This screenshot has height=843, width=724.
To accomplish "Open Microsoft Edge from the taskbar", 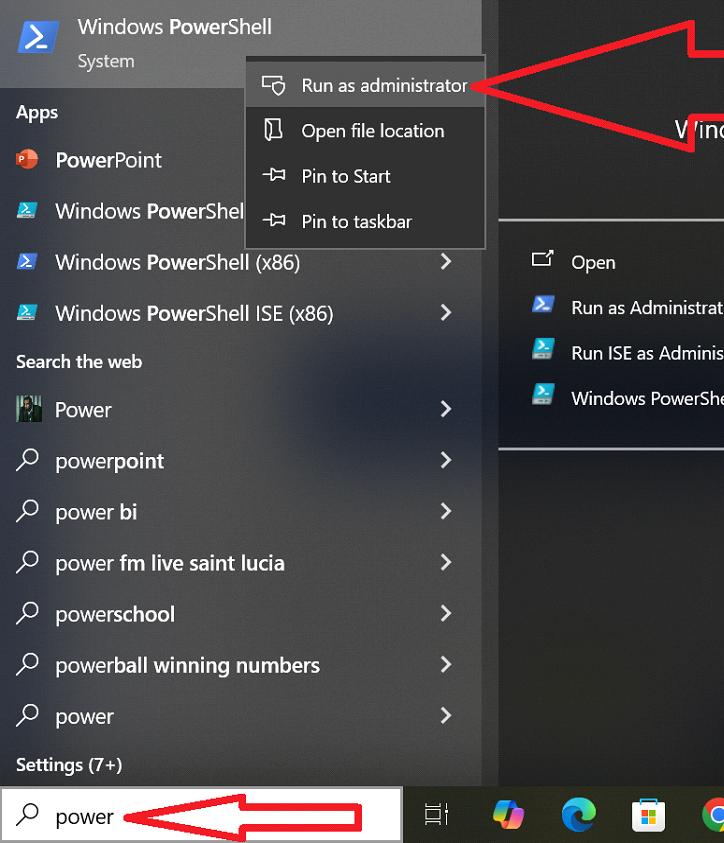I will [578, 814].
